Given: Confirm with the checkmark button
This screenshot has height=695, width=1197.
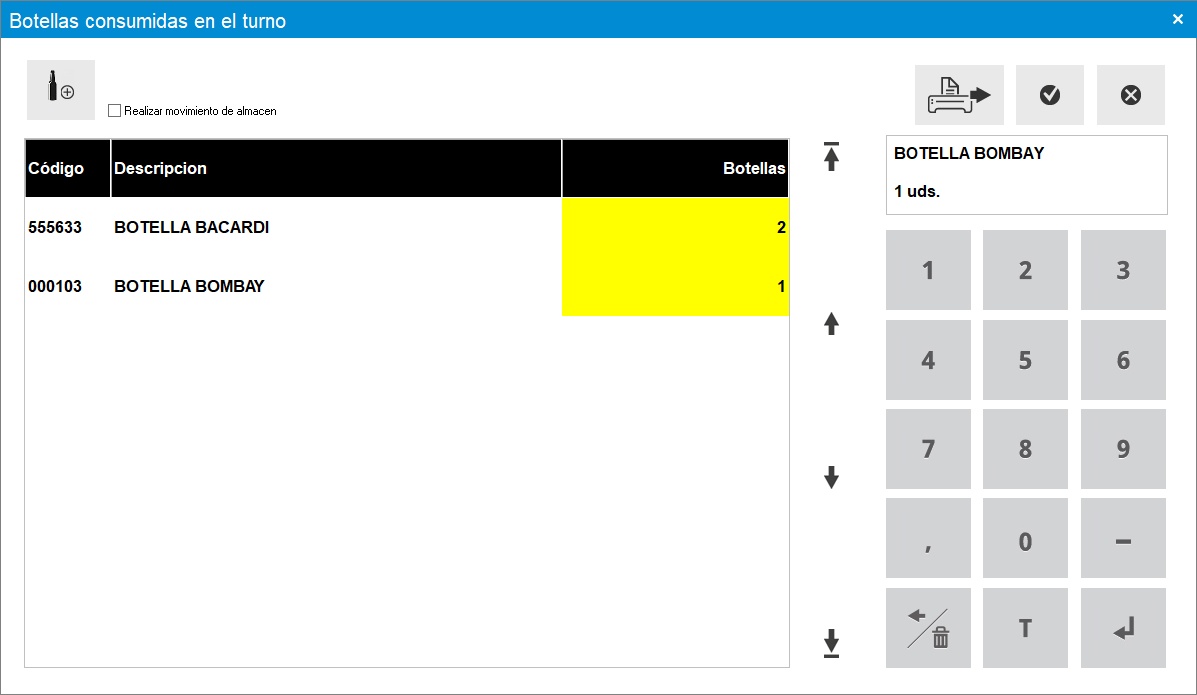Looking at the screenshot, I should (1049, 95).
